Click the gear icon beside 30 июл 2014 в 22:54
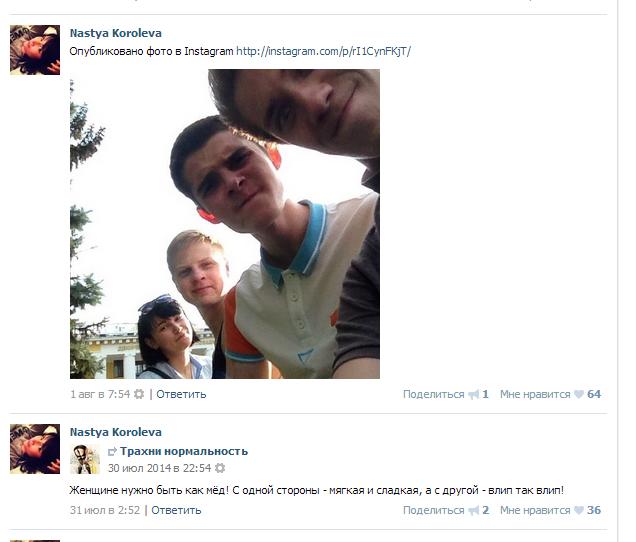 click(x=220, y=468)
